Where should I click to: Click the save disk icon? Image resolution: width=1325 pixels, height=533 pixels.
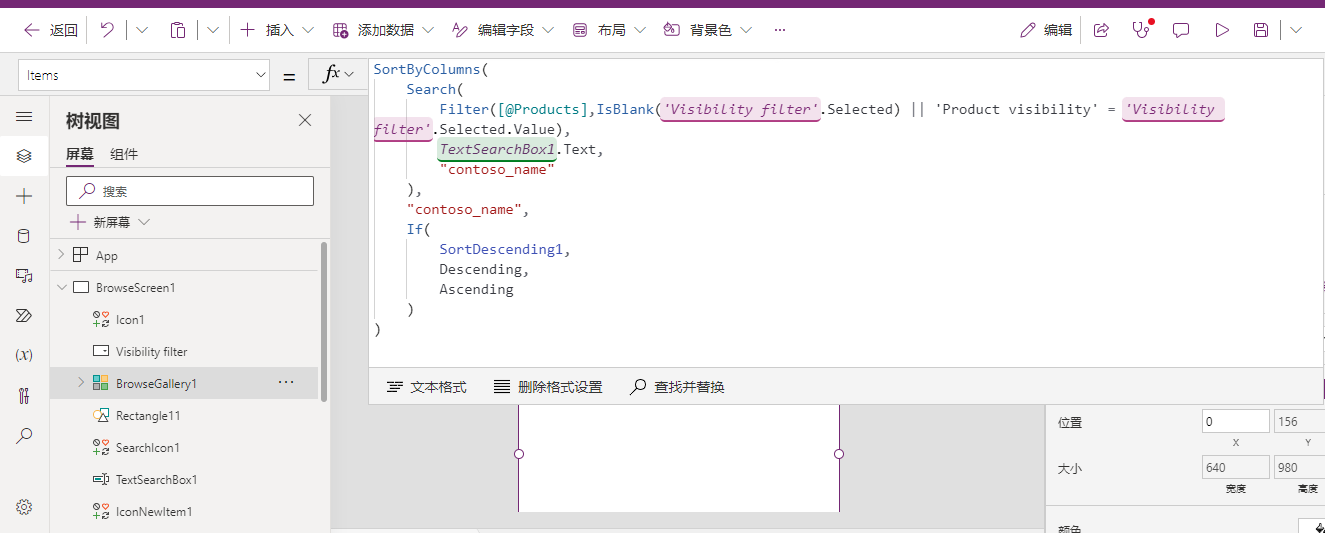pyautogui.click(x=1261, y=30)
